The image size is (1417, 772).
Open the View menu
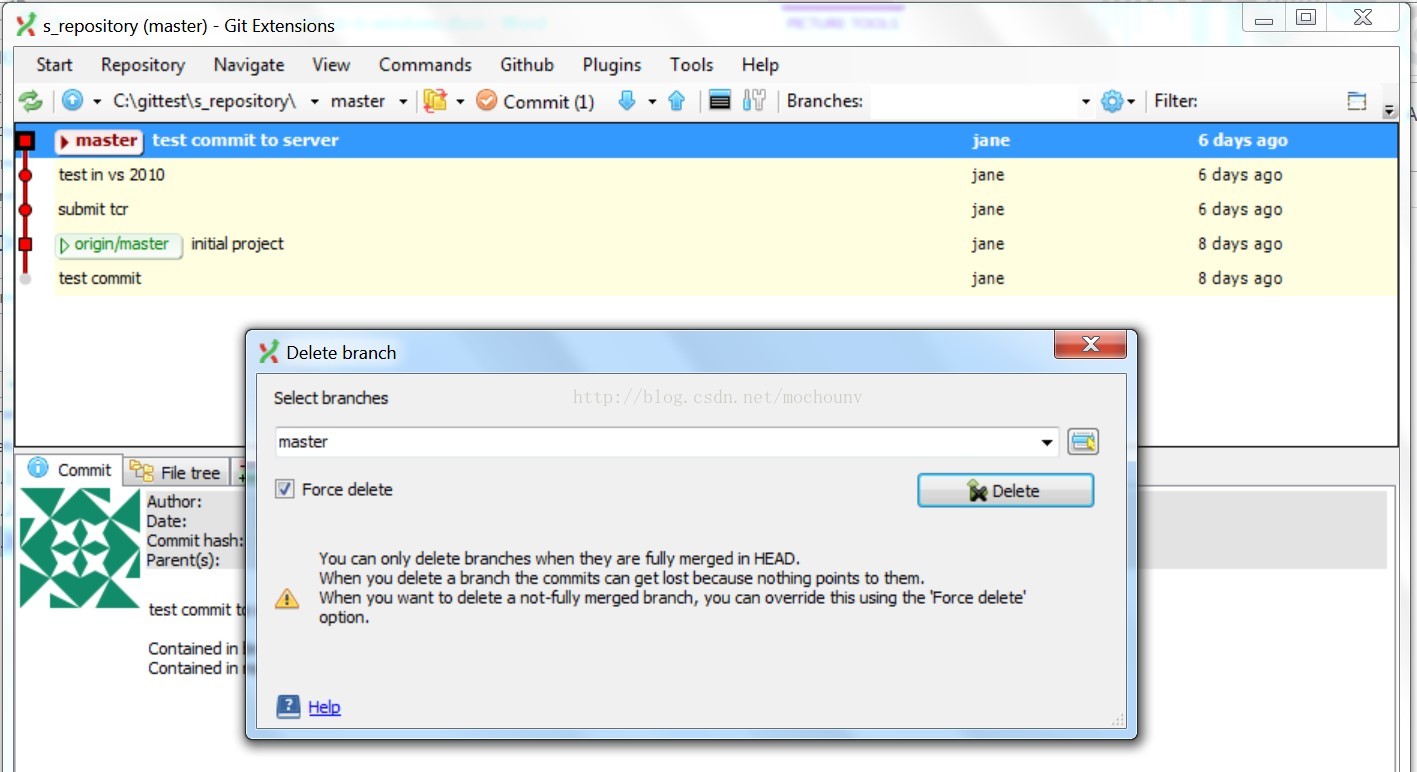[x=331, y=65]
